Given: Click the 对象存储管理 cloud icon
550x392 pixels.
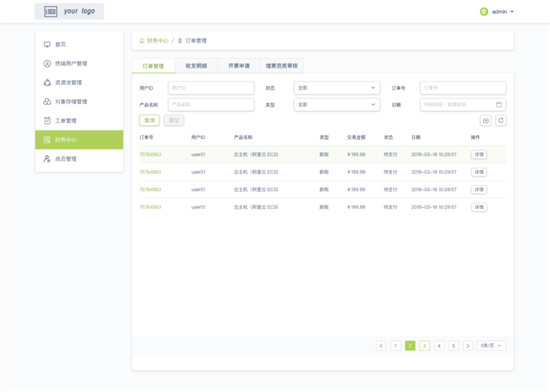Looking at the screenshot, I should coord(47,101).
